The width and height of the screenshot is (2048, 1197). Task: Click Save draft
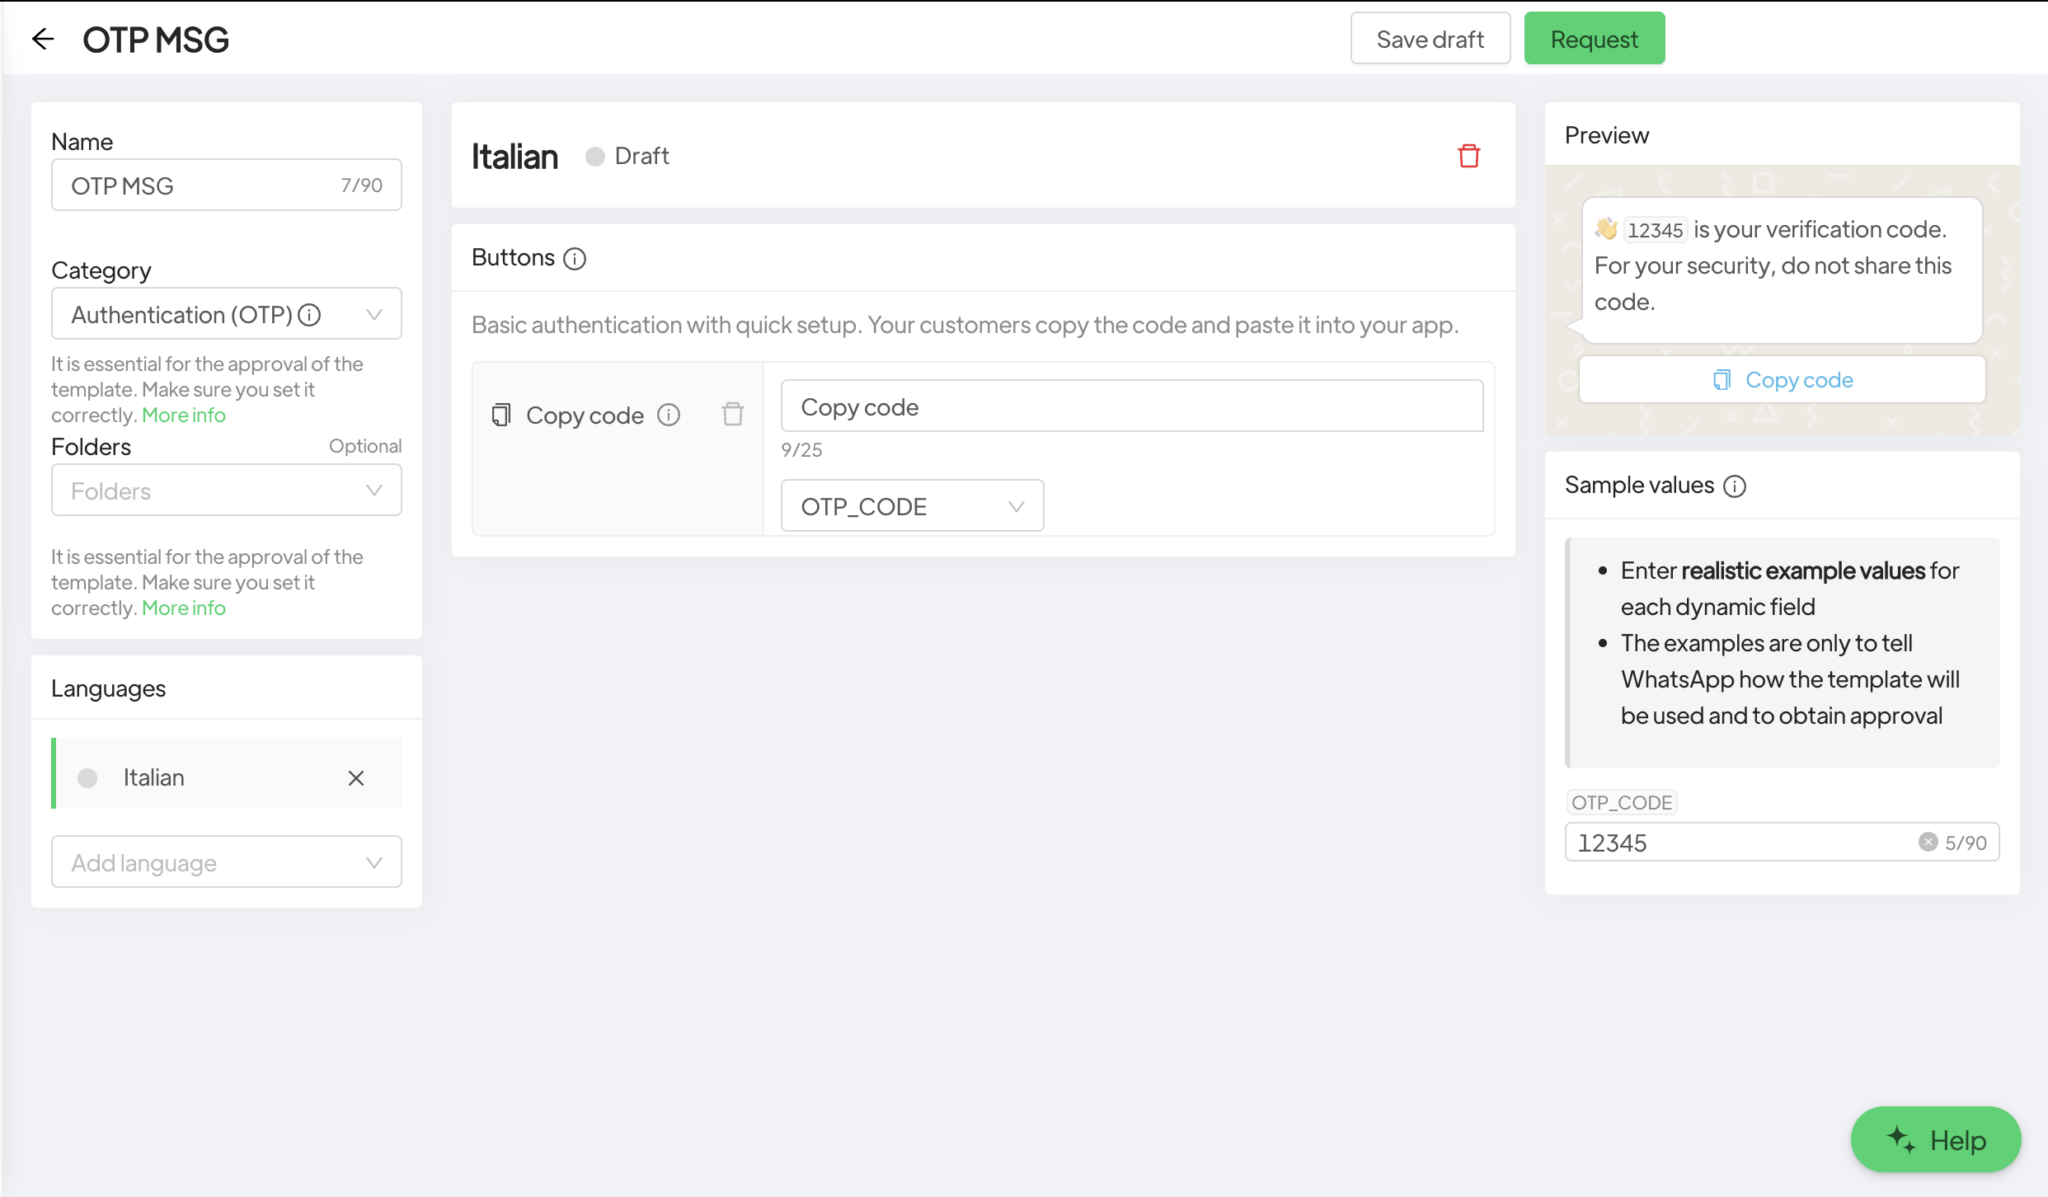[1430, 38]
